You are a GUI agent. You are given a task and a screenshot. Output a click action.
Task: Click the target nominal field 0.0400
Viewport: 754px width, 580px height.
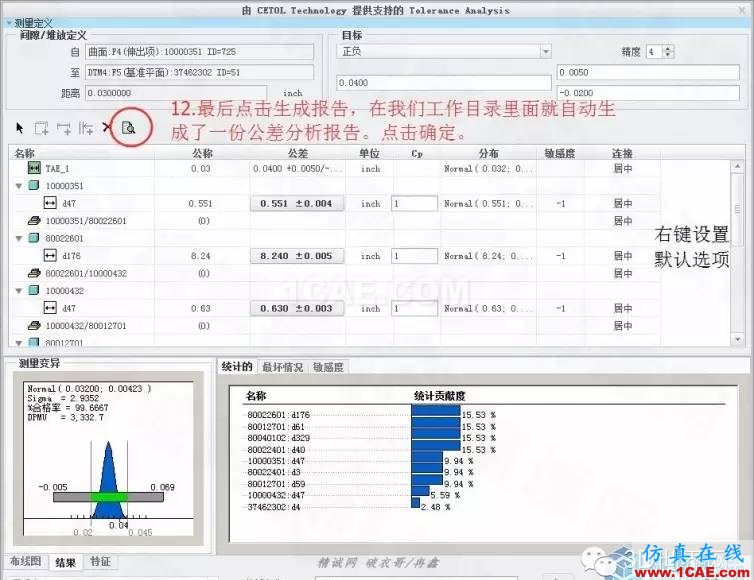[x=443, y=83]
